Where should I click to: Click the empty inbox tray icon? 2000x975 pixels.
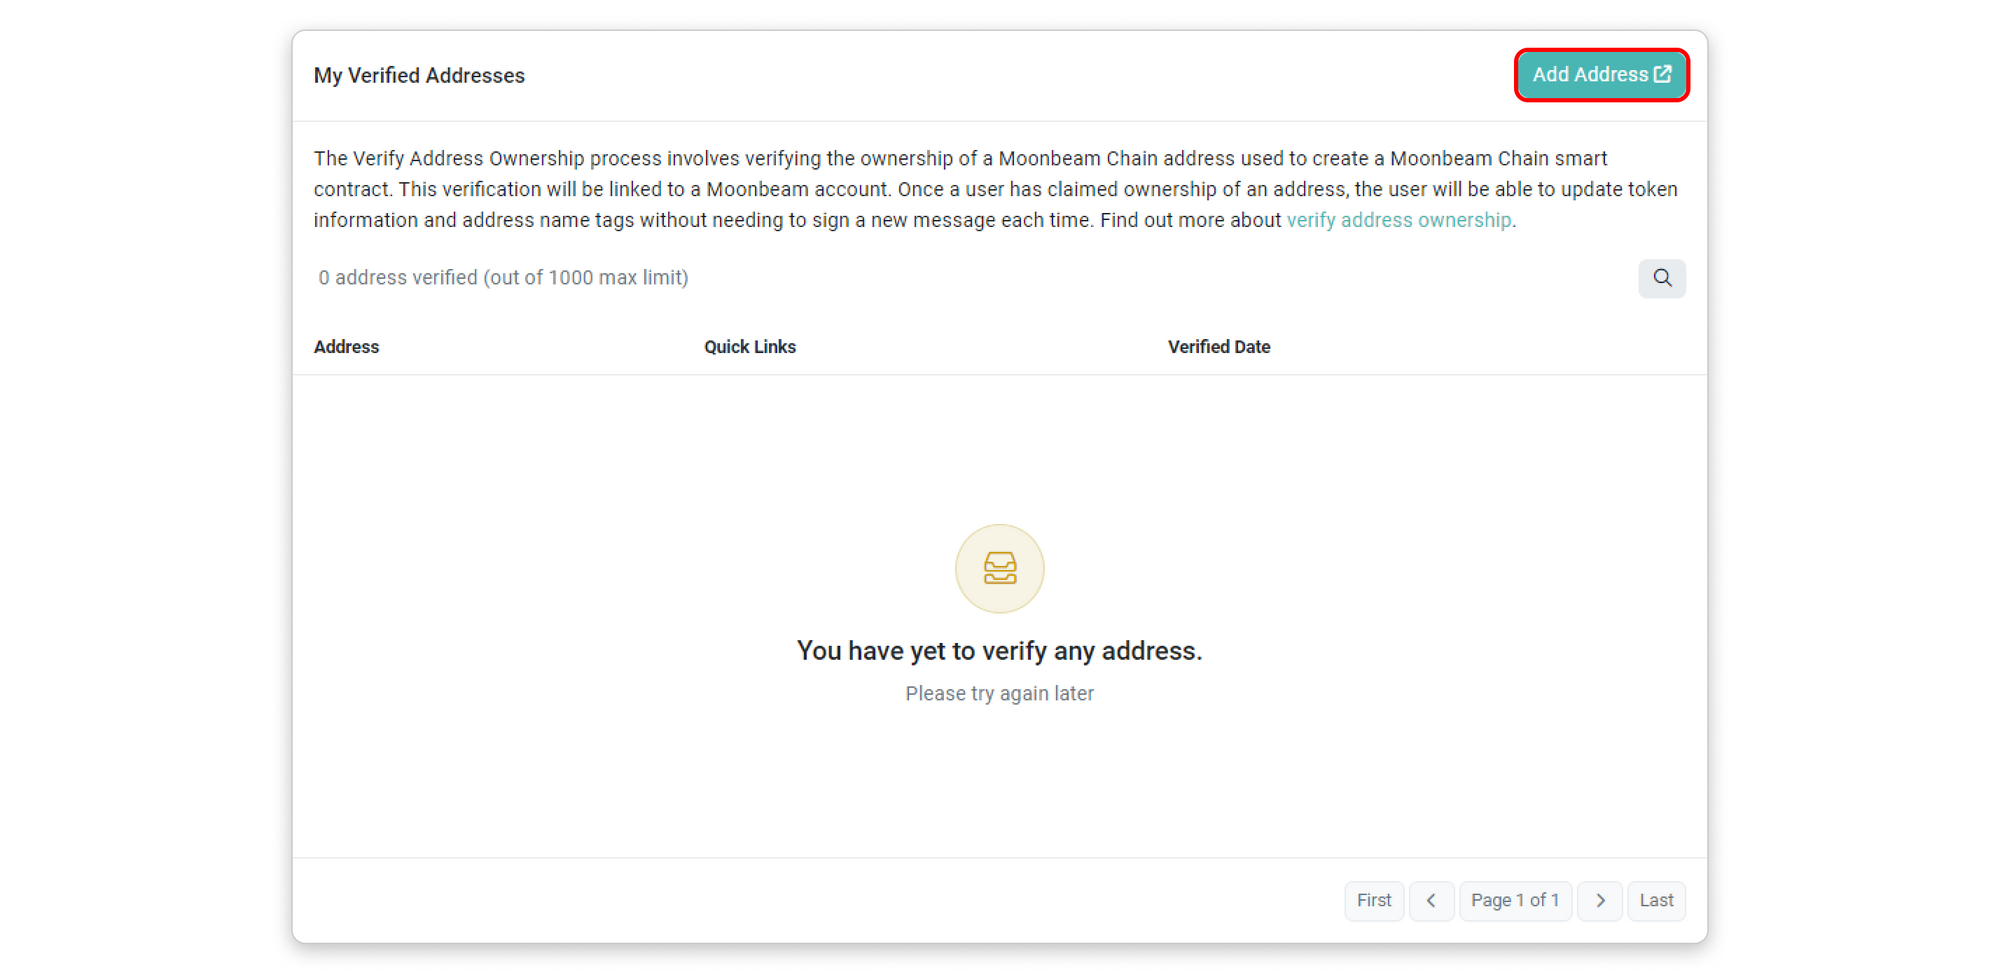[1000, 568]
